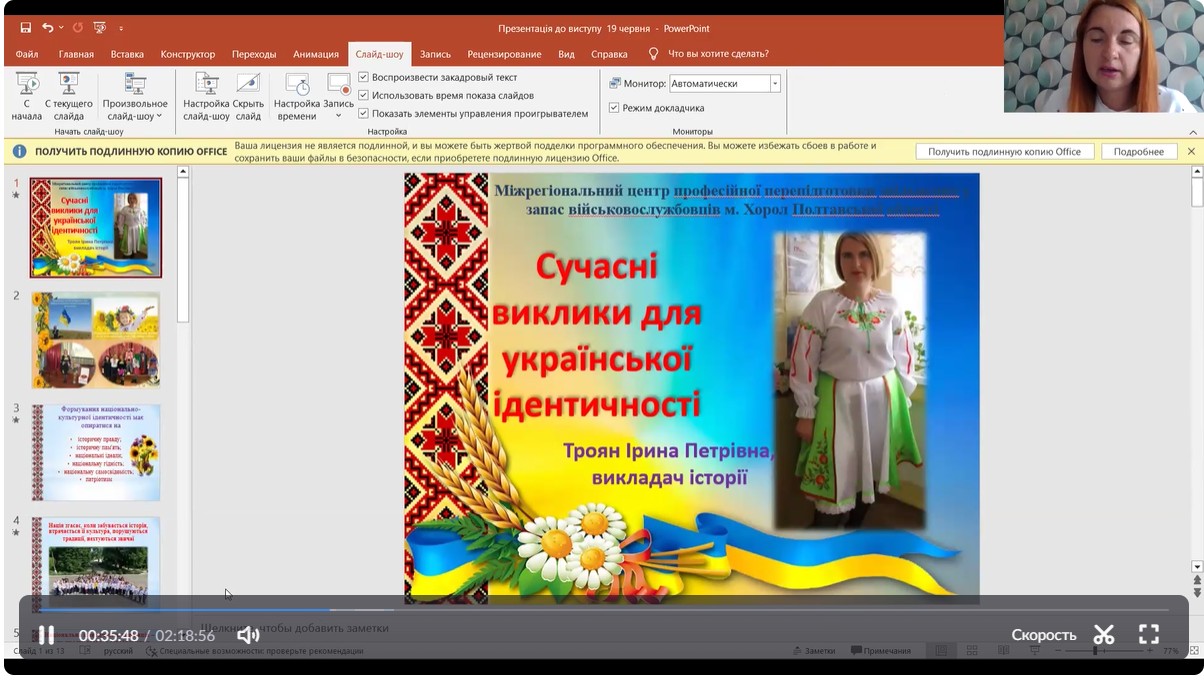Open the Вид ribbon tab
This screenshot has width=1204, height=680.
click(566, 54)
